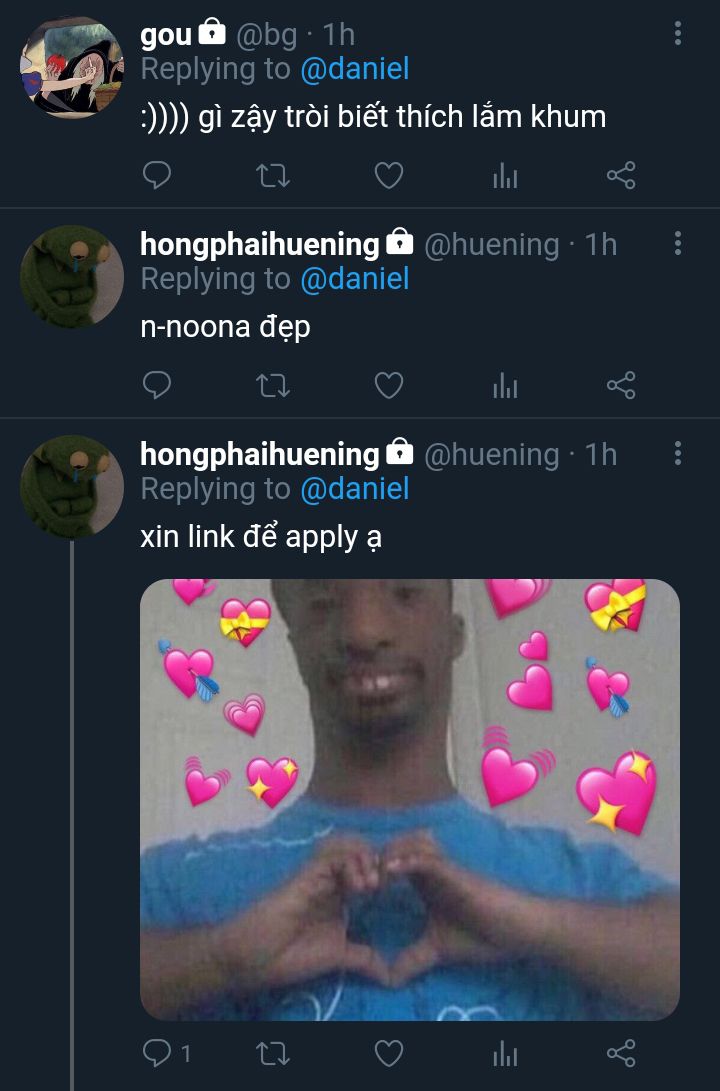Retweet gou's tweet
The width and height of the screenshot is (720, 1091).
point(273,175)
